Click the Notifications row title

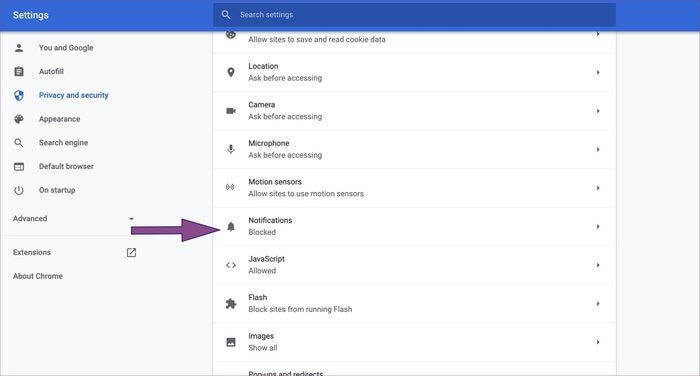pos(270,220)
